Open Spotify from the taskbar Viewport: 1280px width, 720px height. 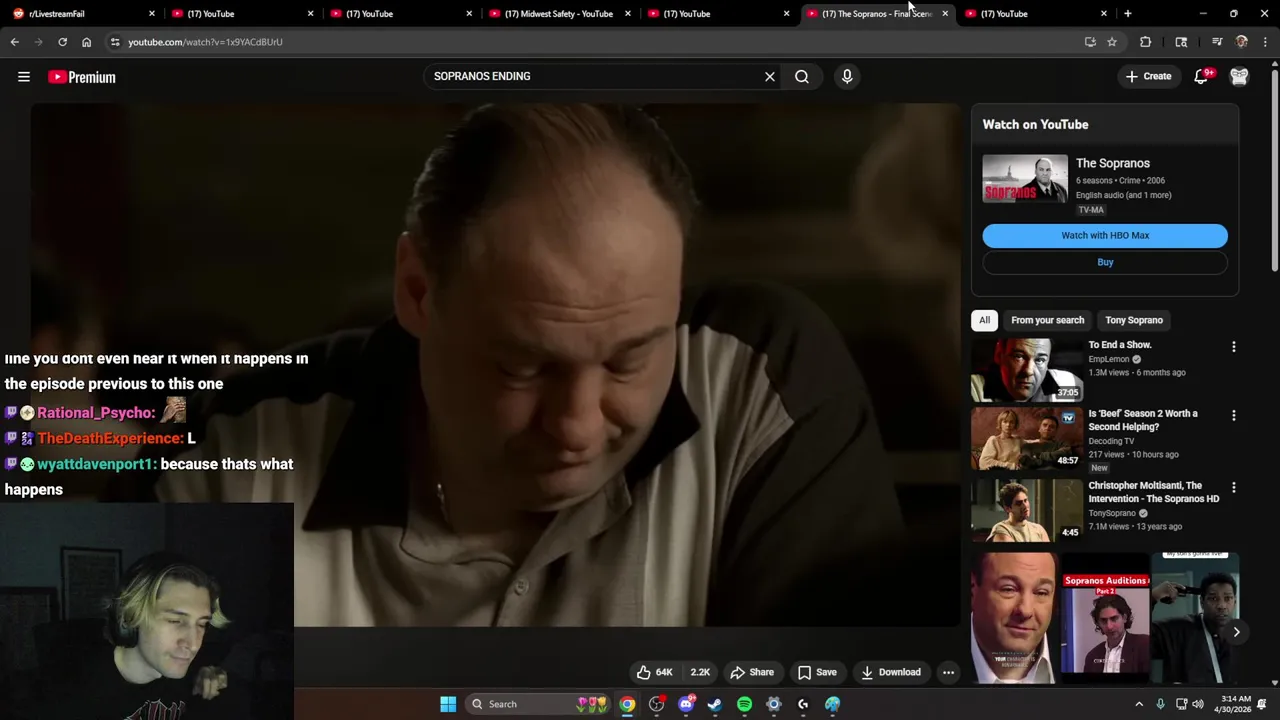coord(744,704)
